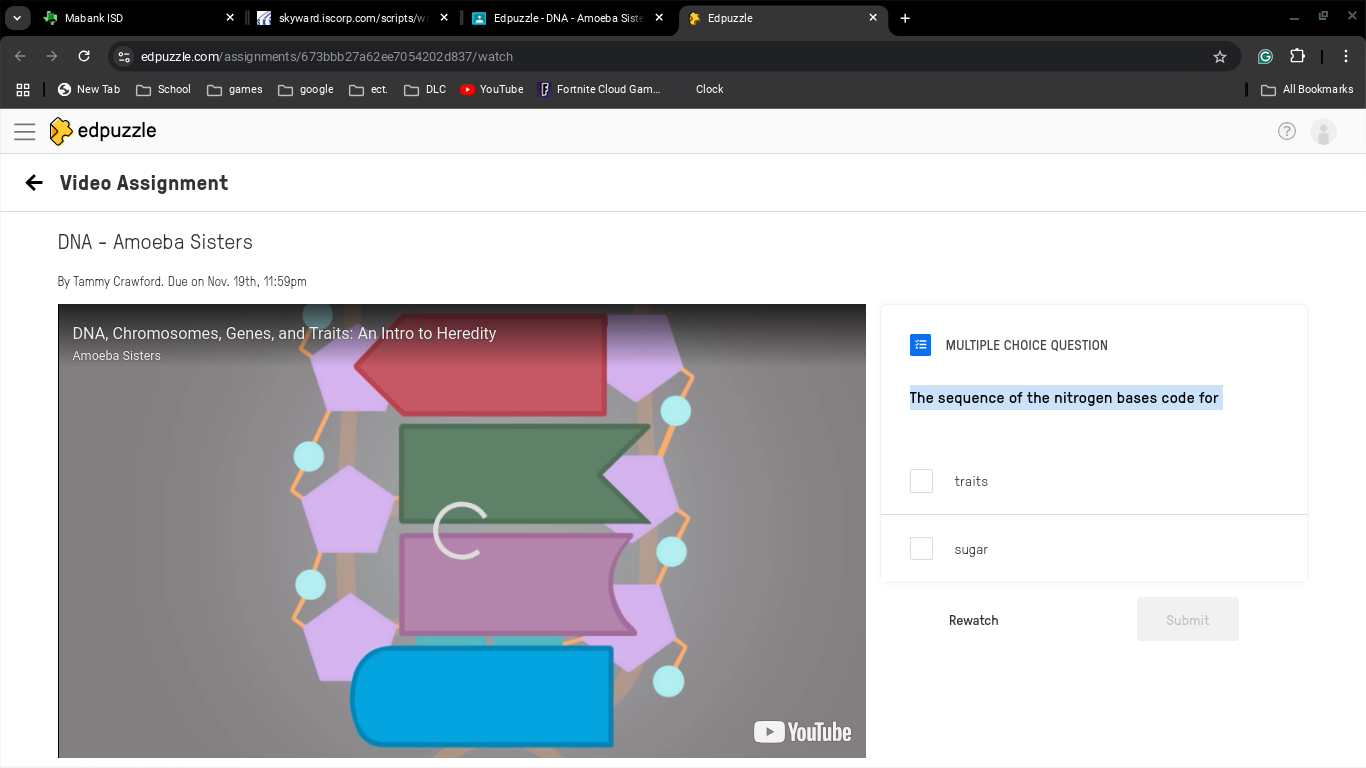Click browser back arrow
Viewport: 1366px width, 768px height.
[x=20, y=57]
